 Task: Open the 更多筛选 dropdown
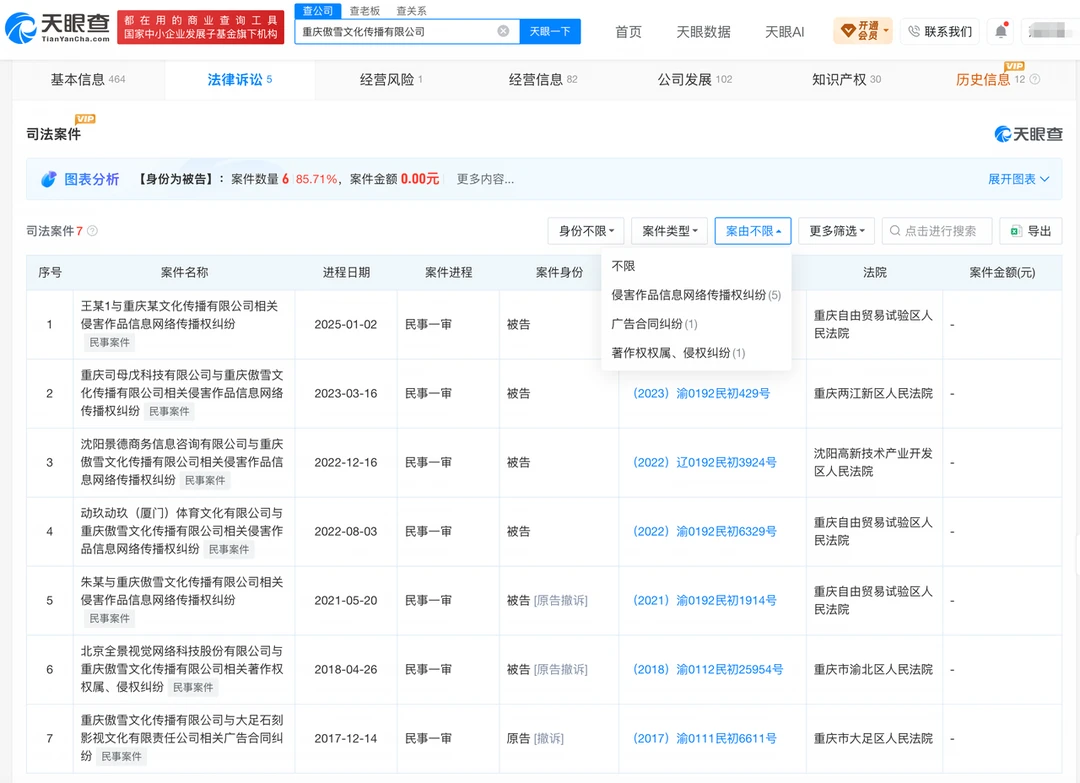click(x=836, y=231)
